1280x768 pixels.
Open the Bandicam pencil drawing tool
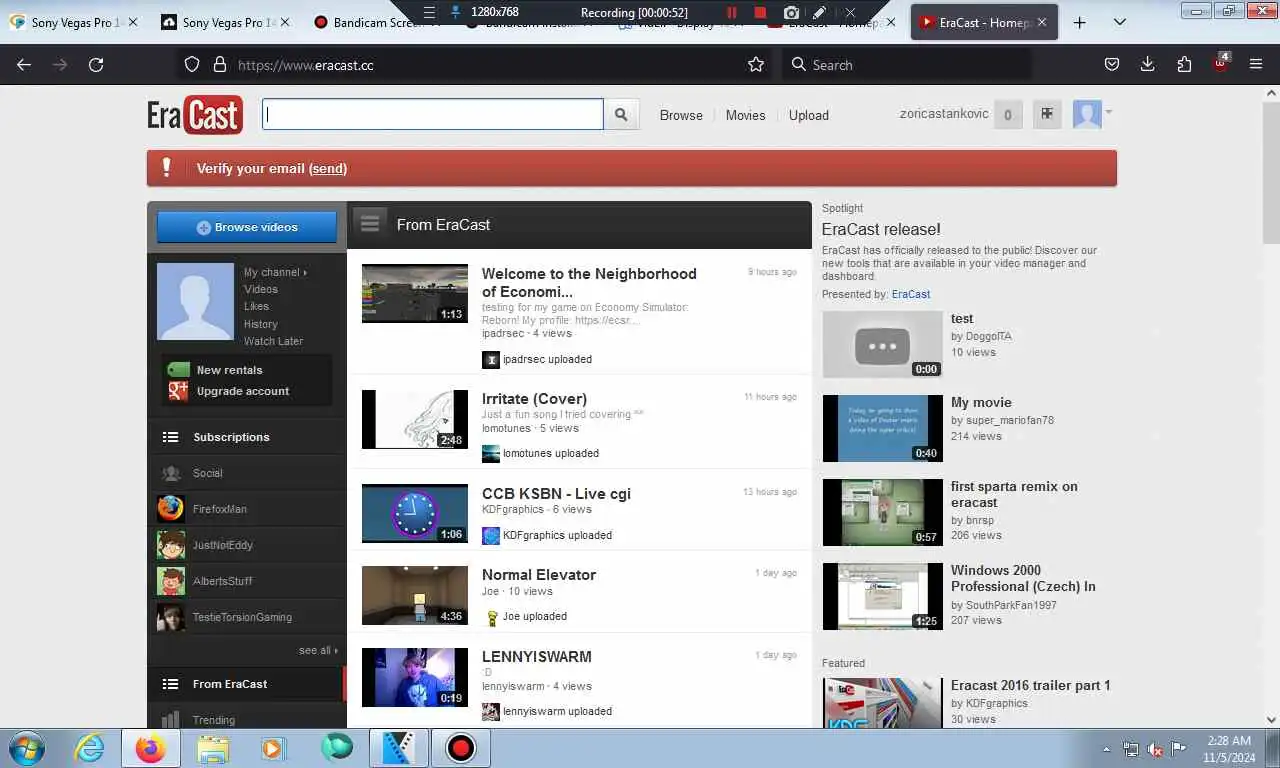(820, 12)
